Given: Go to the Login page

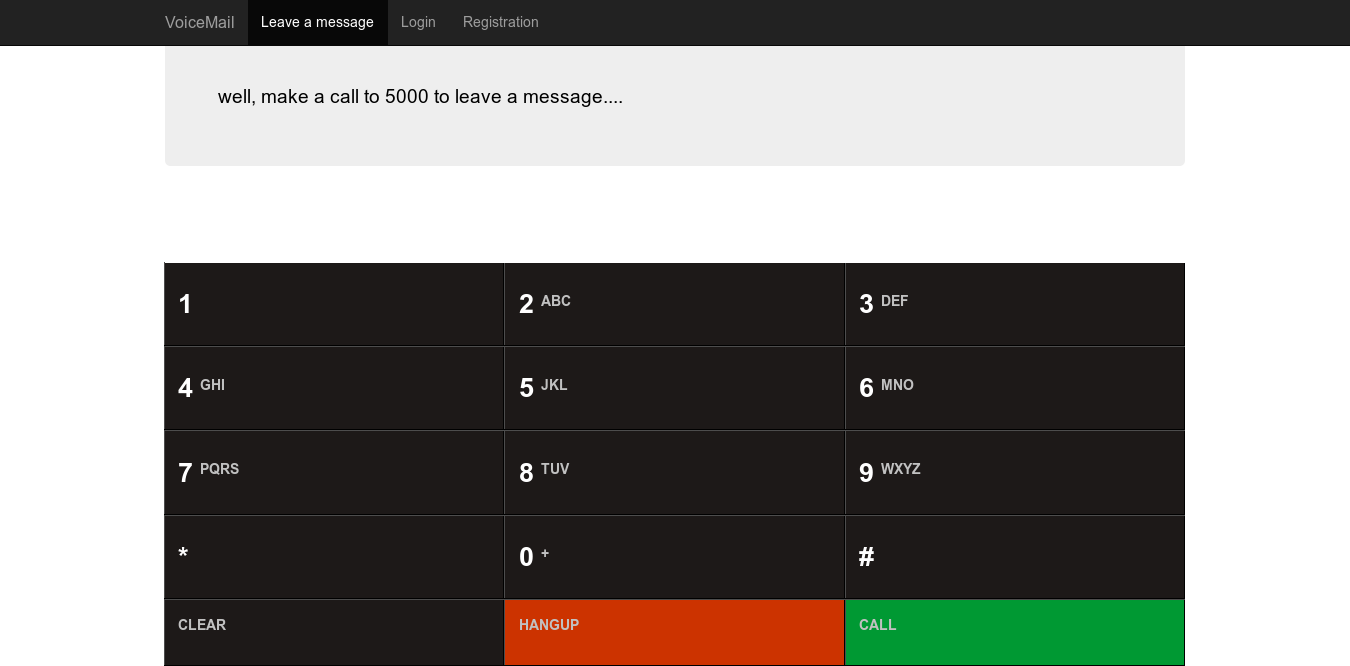Looking at the screenshot, I should (x=418, y=22).
